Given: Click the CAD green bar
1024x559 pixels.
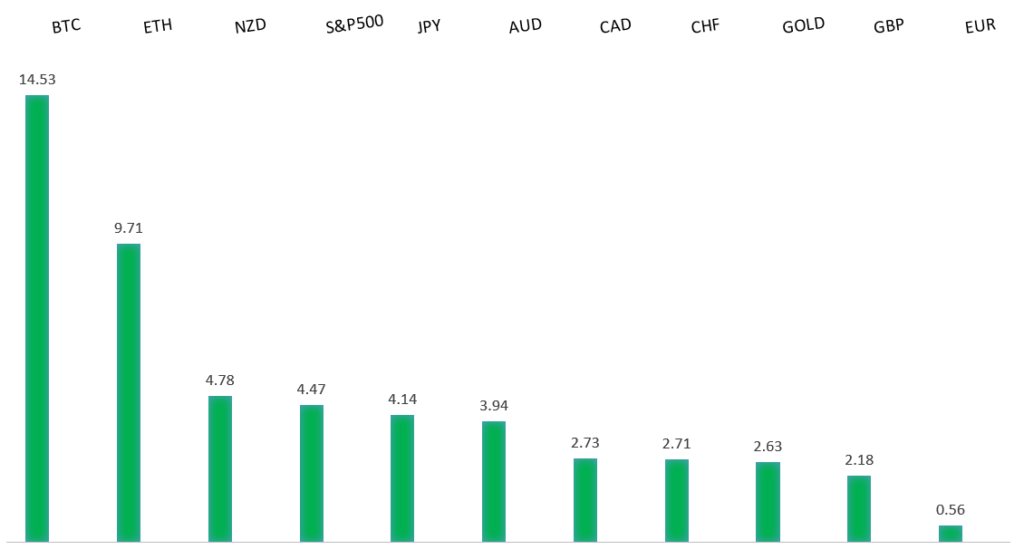Looking at the screenshot, I should pos(585,500).
